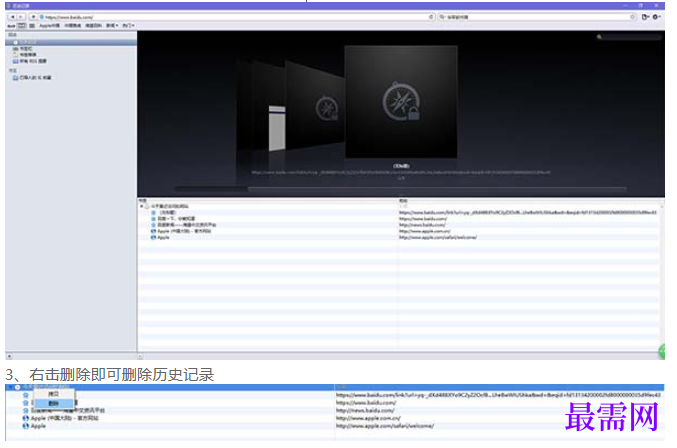The height and width of the screenshot is (448, 677).
Task: Click http://news.baidu.com/ in the lower screenshot
Action: click(365, 410)
